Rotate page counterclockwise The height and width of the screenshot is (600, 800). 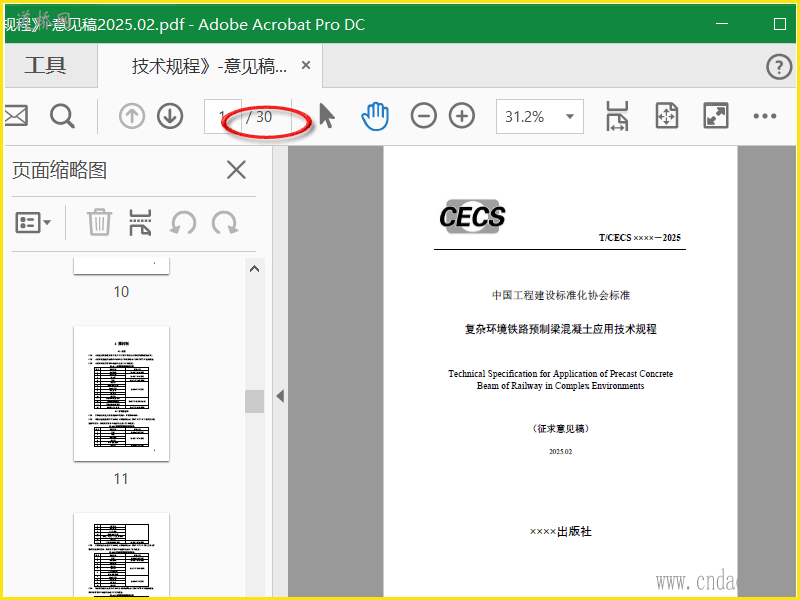pos(183,223)
